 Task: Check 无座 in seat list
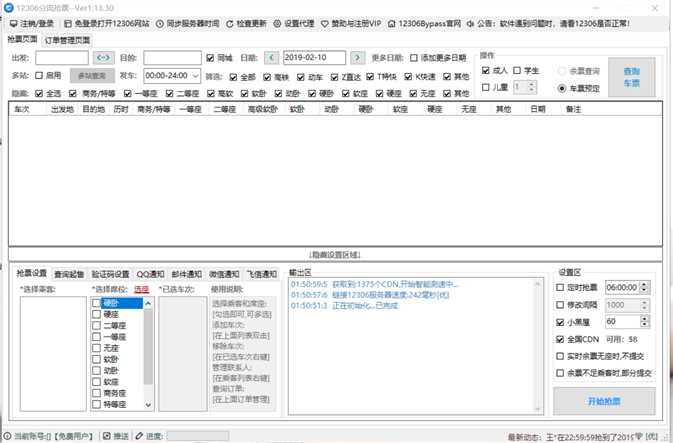click(x=97, y=348)
